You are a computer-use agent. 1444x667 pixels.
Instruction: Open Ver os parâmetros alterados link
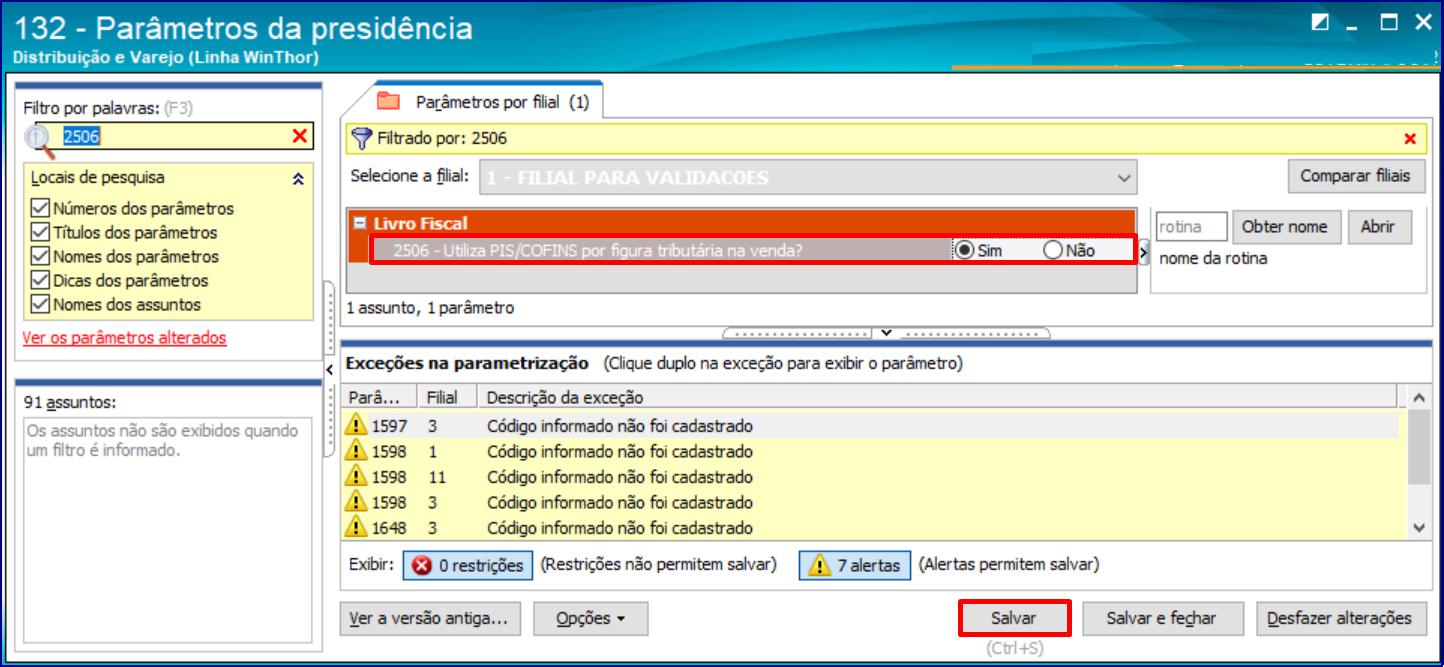tap(124, 338)
